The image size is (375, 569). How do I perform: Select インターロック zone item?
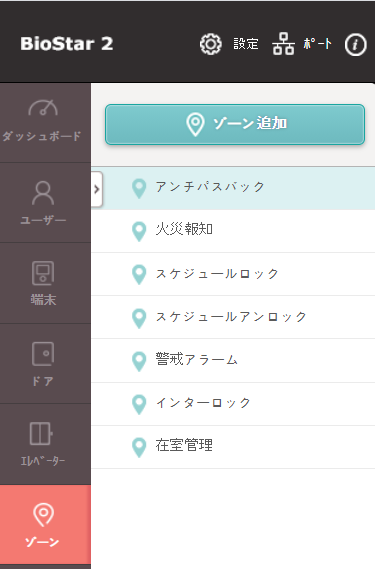click(233, 404)
